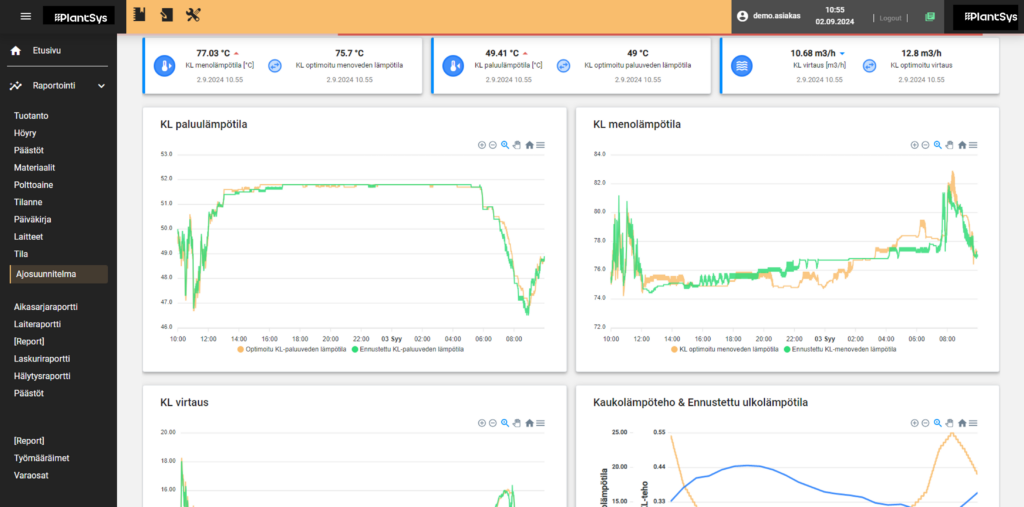1024x507 pixels.
Task: Open Hälytysraportti link
Action: [x=42, y=376]
